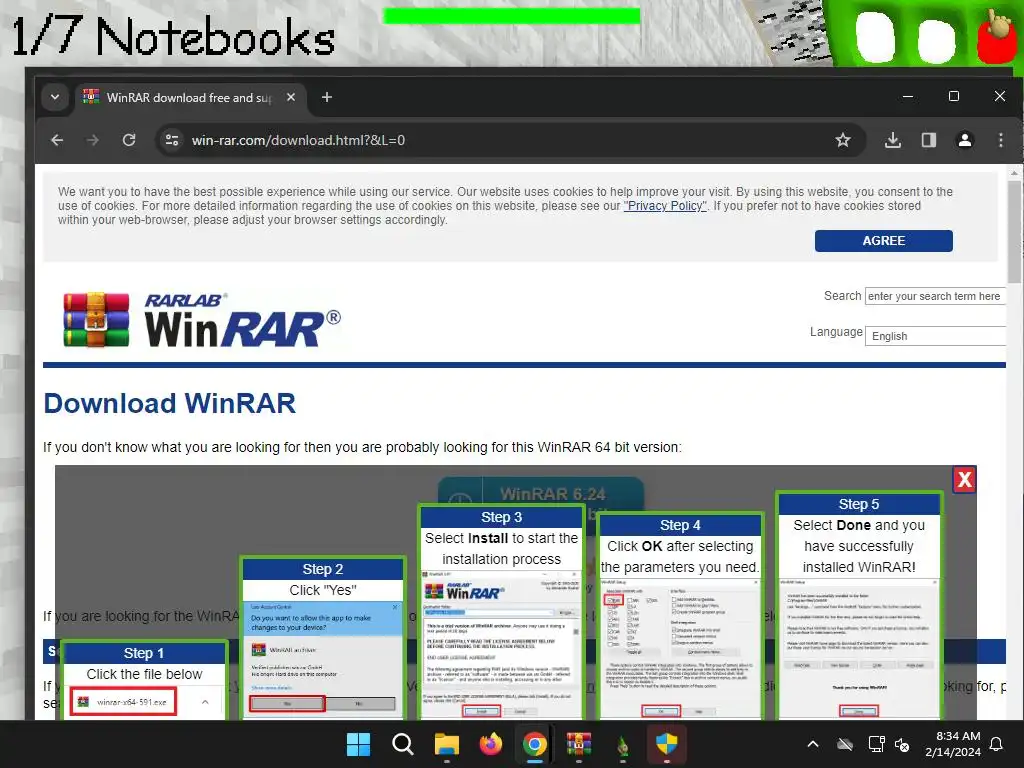The height and width of the screenshot is (768, 1024).
Task: Open WinRAR app in the taskbar
Action: [x=579, y=744]
